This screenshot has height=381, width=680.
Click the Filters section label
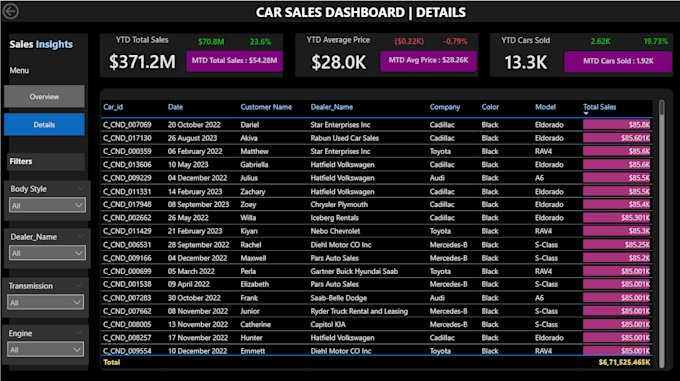coord(21,161)
